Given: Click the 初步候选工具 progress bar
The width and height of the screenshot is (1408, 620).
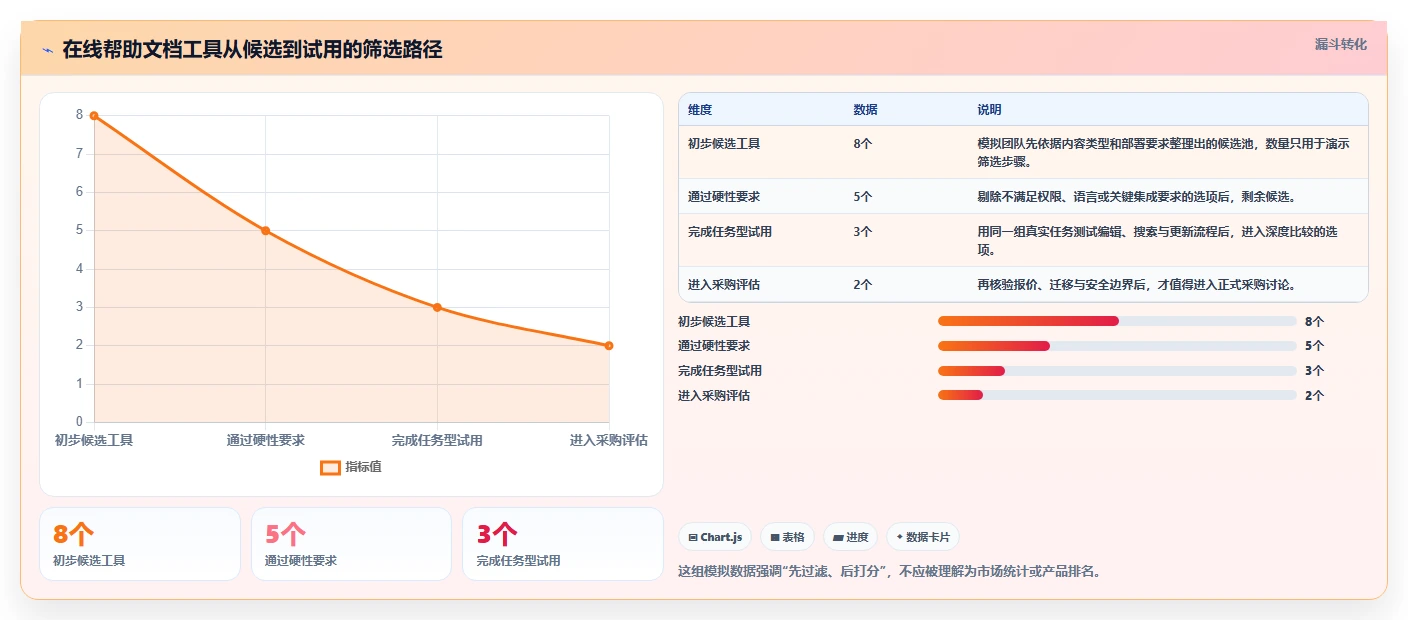Looking at the screenshot, I should click(1117, 321).
